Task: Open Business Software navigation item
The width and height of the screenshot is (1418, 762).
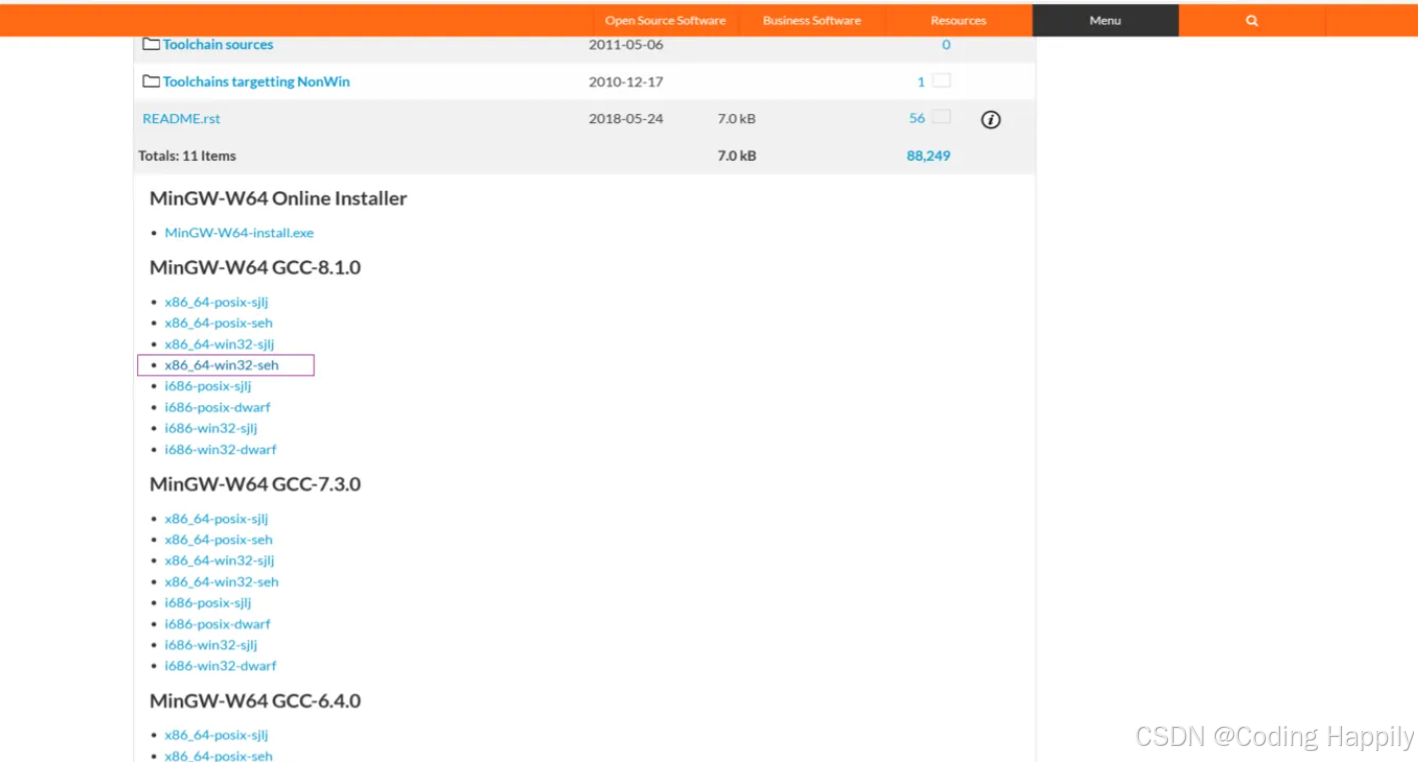Action: click(811, 20)
